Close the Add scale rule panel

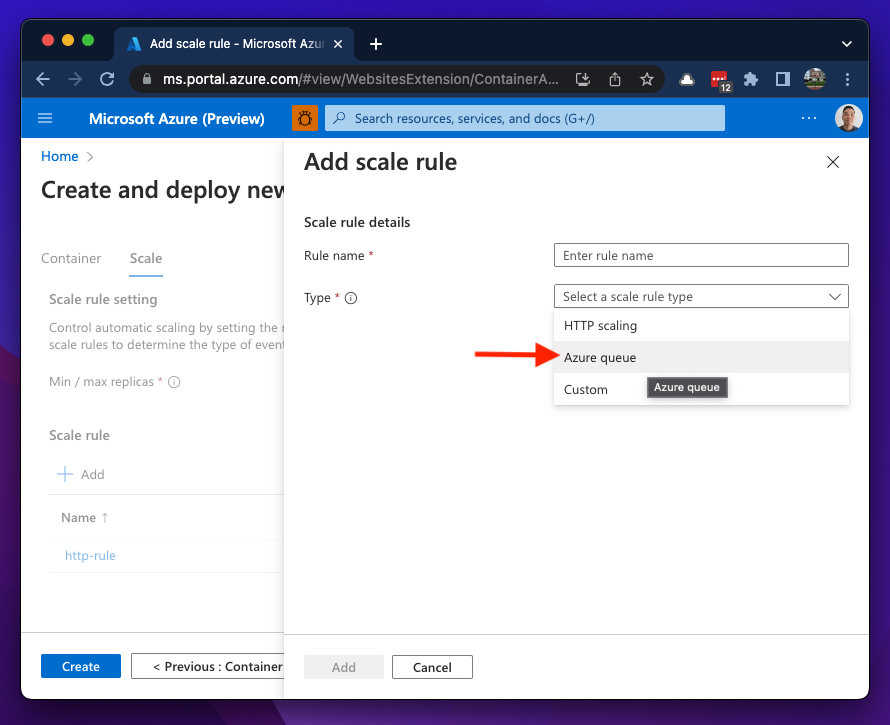(833, 162)
